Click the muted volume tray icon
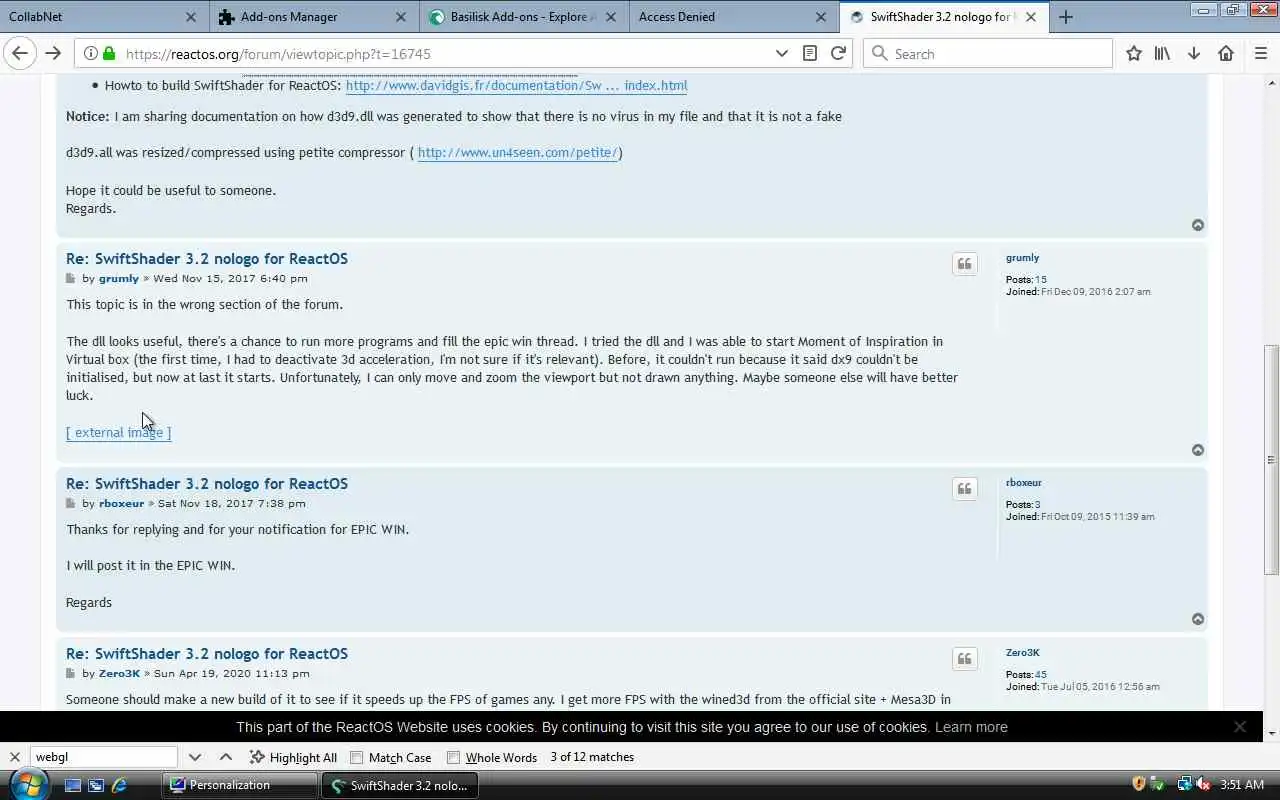 tap(1202, 785)
